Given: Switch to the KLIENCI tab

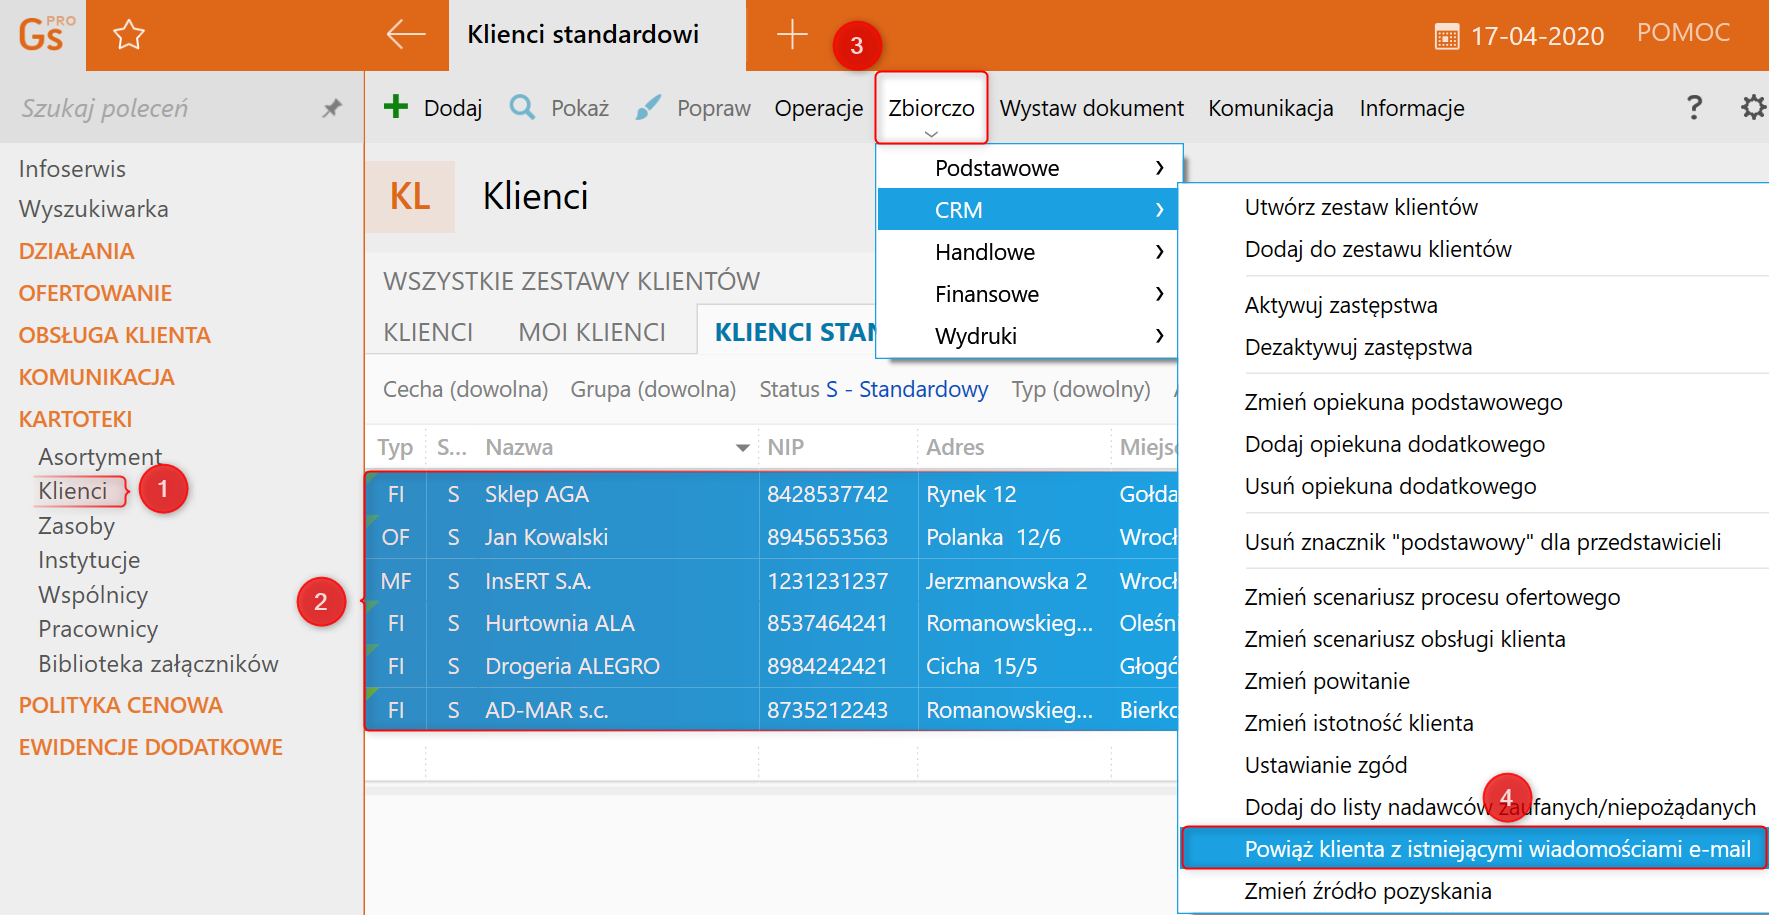Looking at the screenshot, I should pos(428,332).
